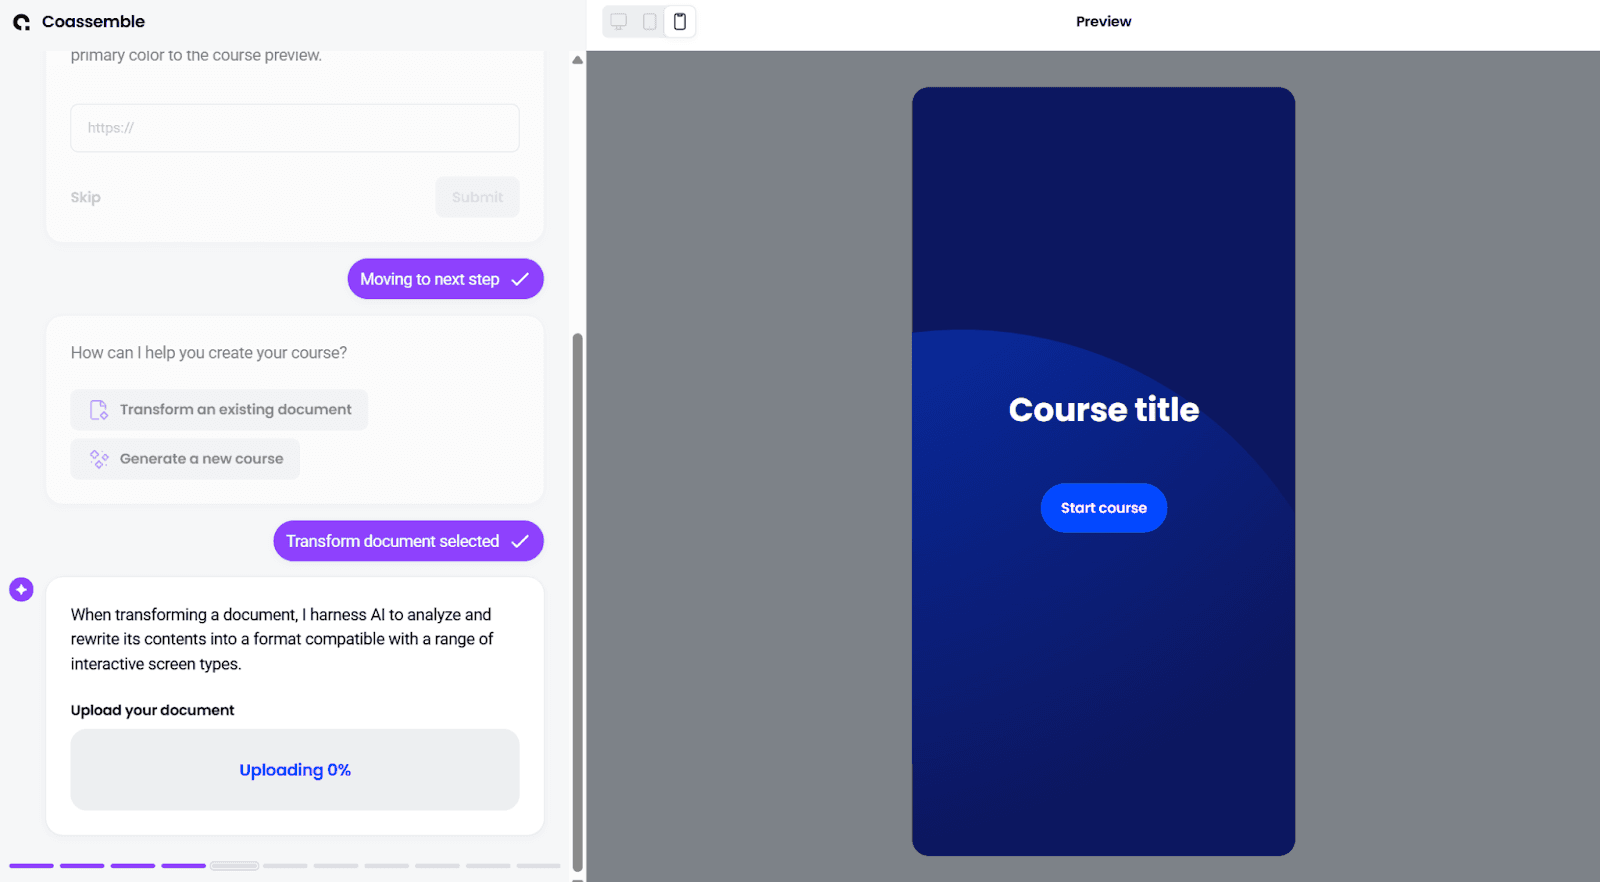Click the Course title heading in the preview
1600x882 pixels.
pos(1103,409)
